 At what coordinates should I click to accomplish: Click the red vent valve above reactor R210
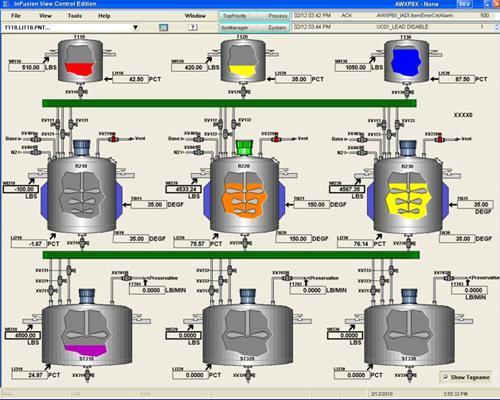point(113,139)
